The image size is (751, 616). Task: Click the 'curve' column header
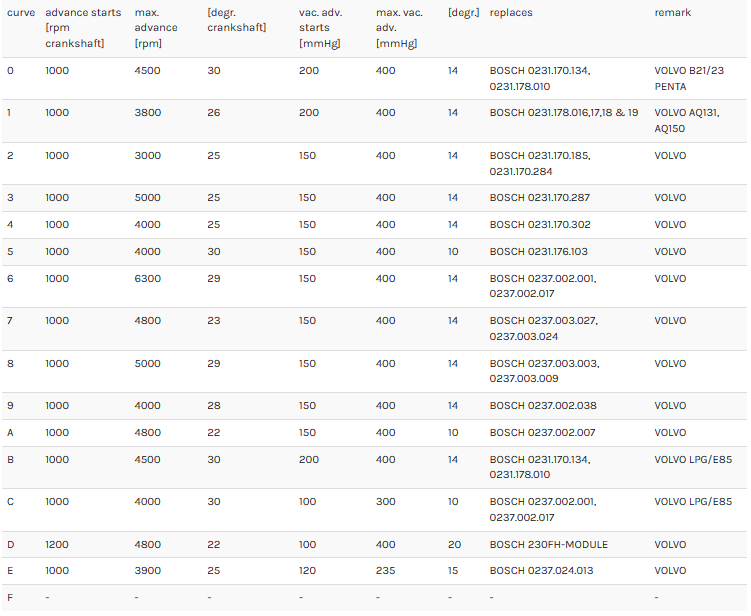21,13
